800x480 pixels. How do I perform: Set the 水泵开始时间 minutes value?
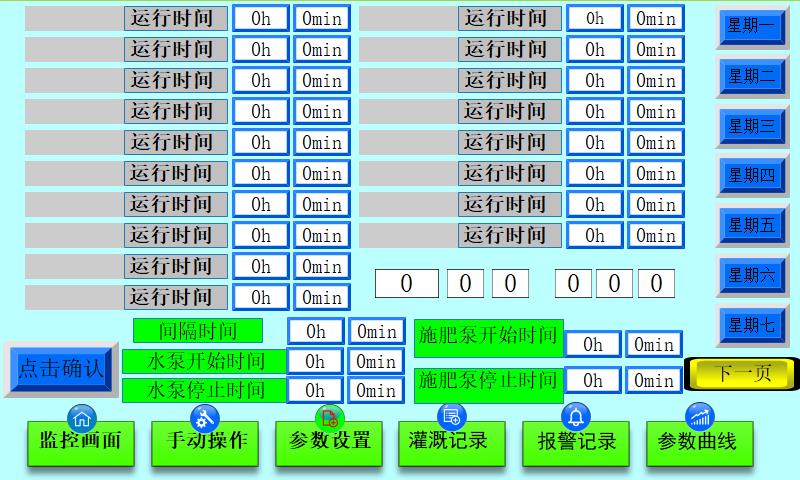coord(376,361)
